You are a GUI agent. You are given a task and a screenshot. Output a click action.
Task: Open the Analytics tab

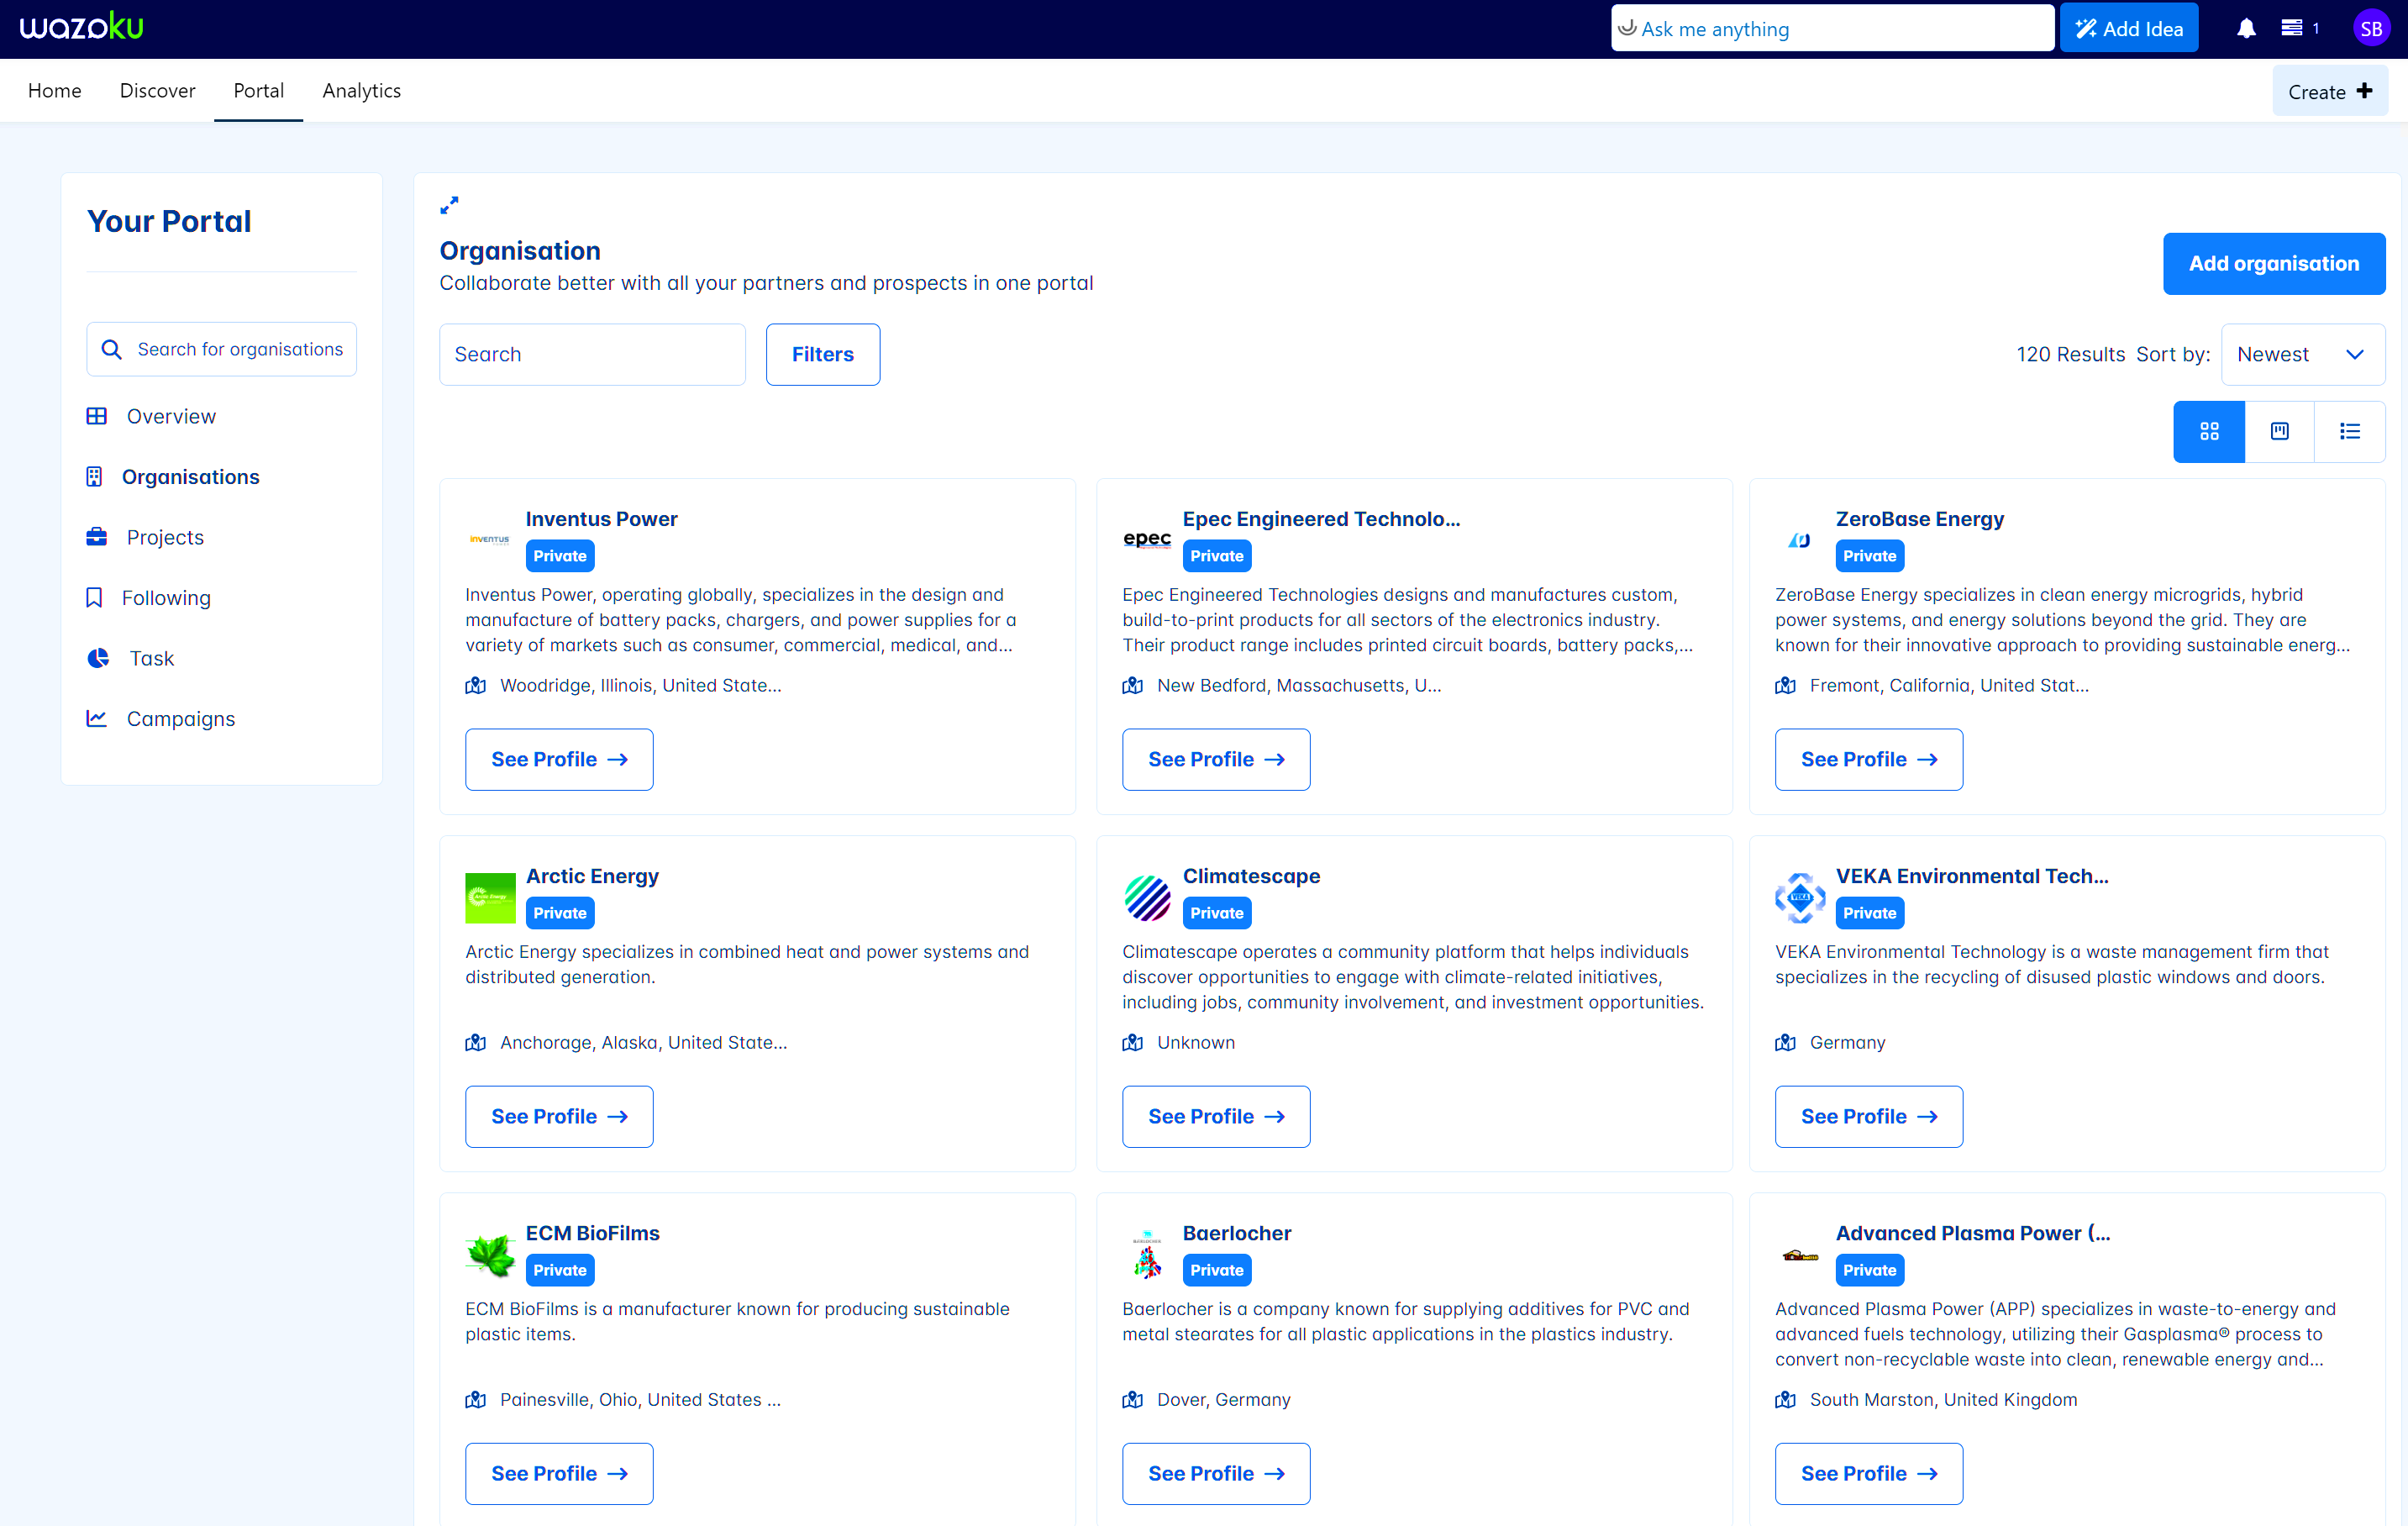coord(361,90)
